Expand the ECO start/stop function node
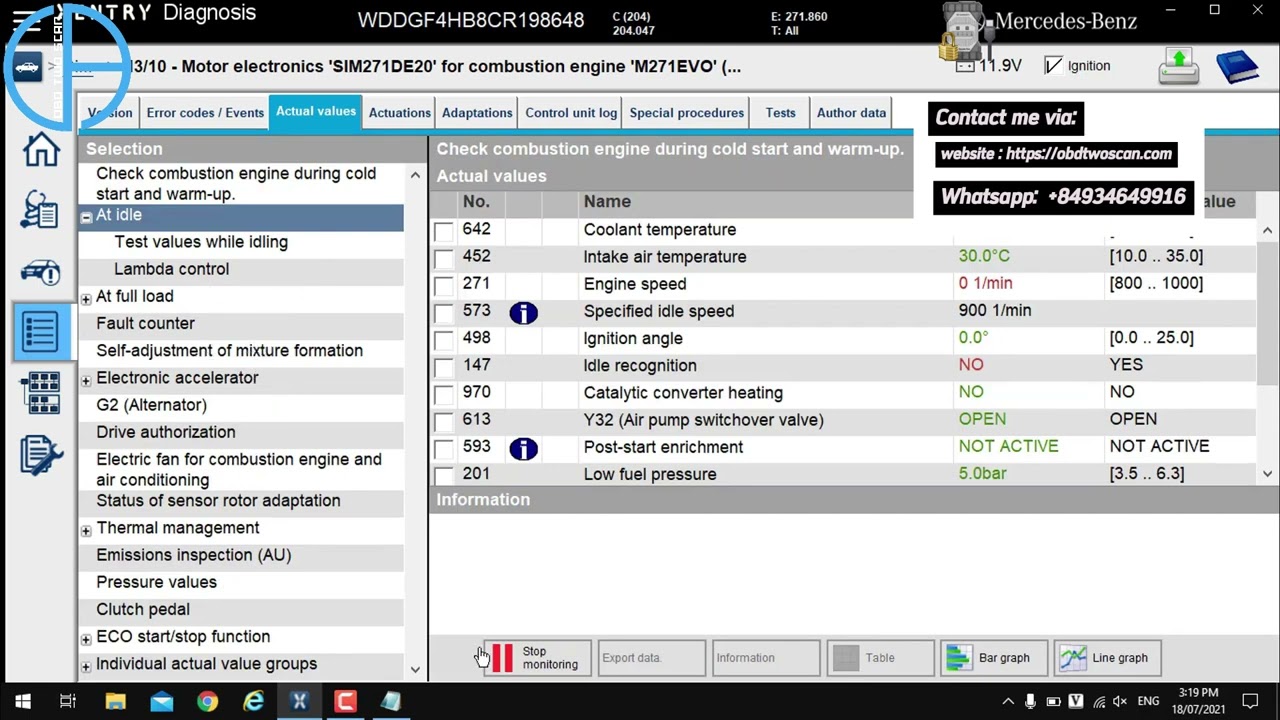This screenshot has height=720, width=1280. [x=86, y=639]
